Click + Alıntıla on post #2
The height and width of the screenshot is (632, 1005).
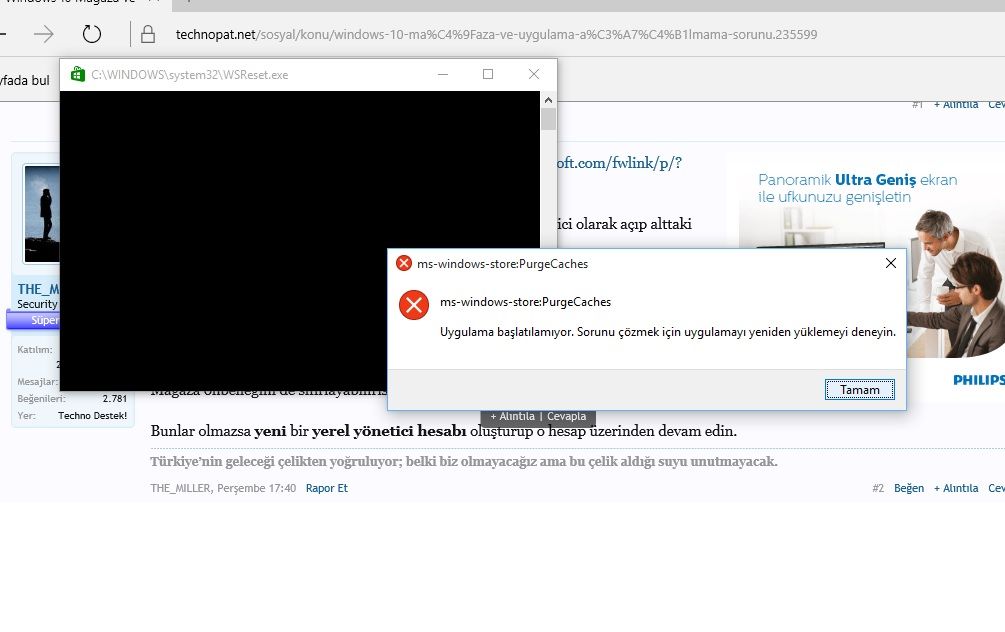956,488
